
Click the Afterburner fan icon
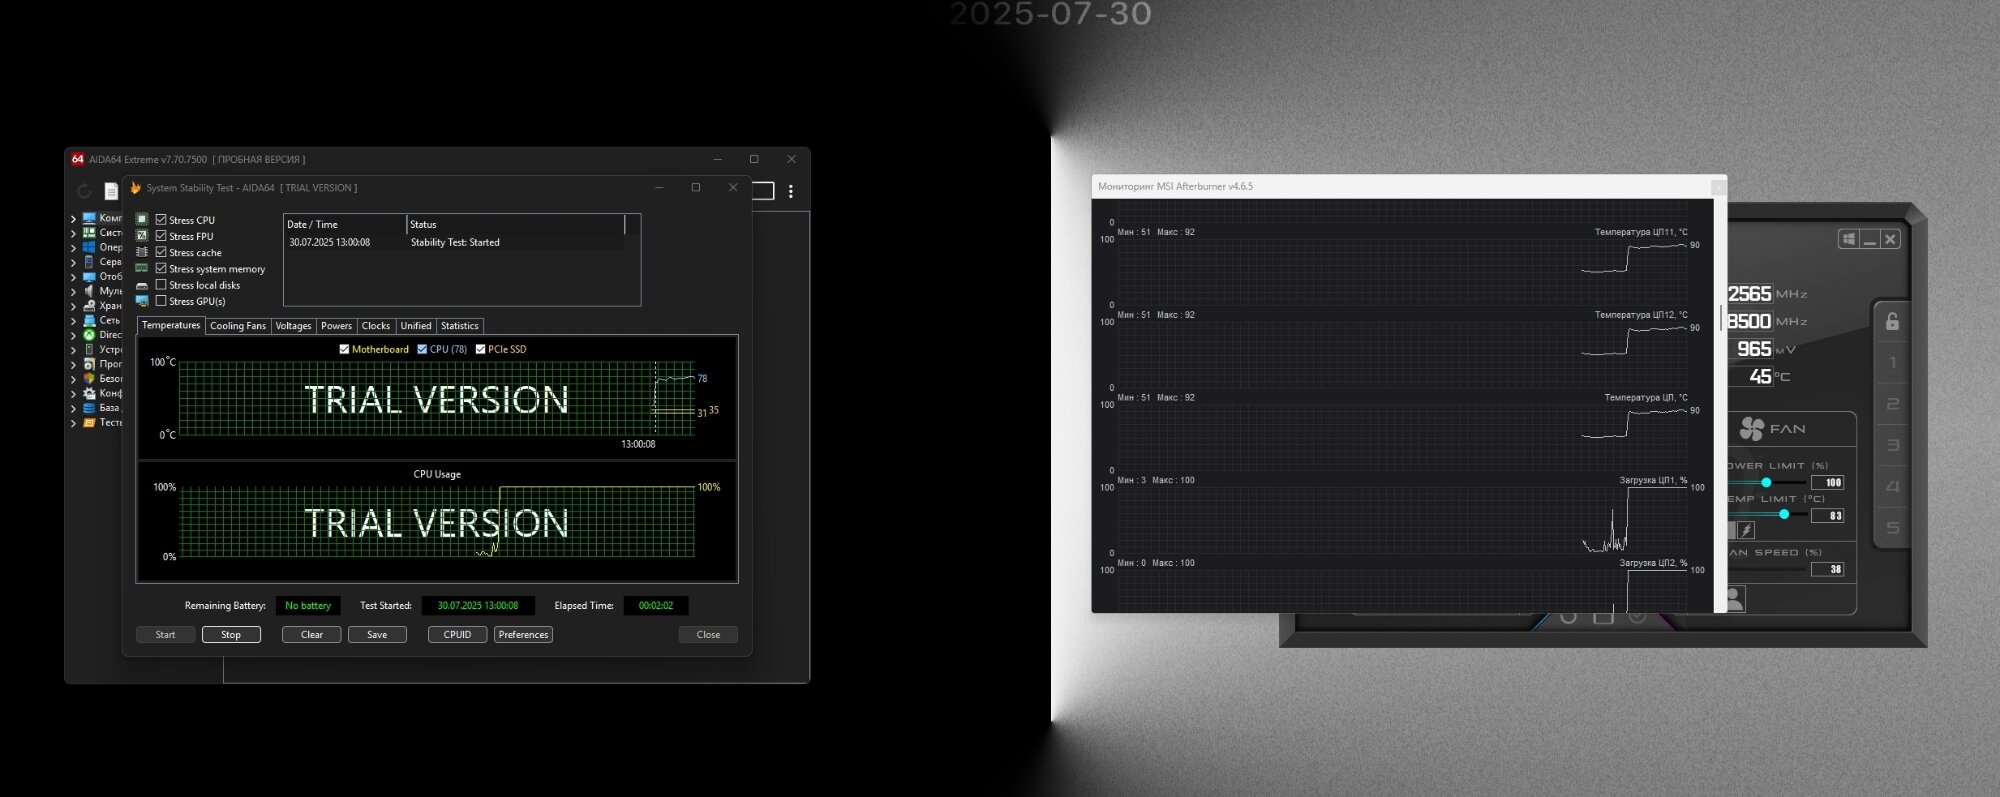click(x=1752, y=429)
